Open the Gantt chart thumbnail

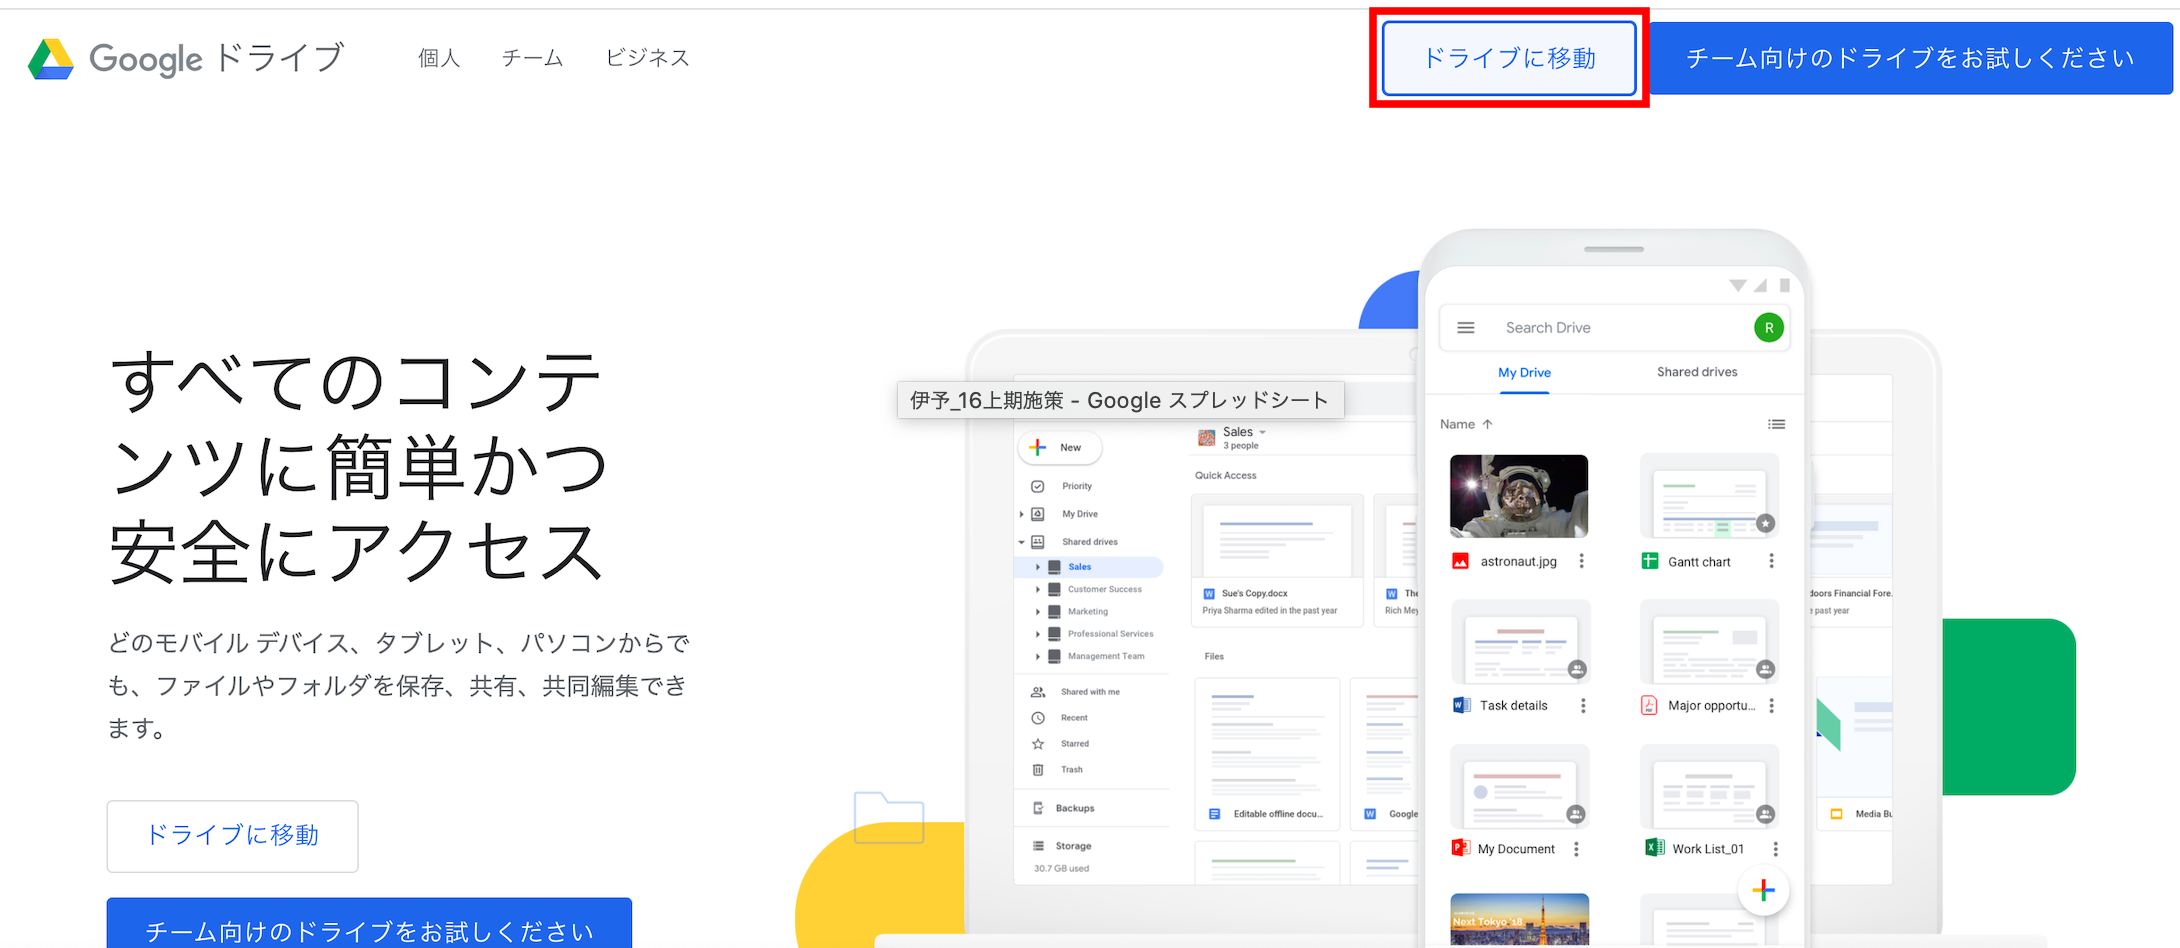[1709, 496]
